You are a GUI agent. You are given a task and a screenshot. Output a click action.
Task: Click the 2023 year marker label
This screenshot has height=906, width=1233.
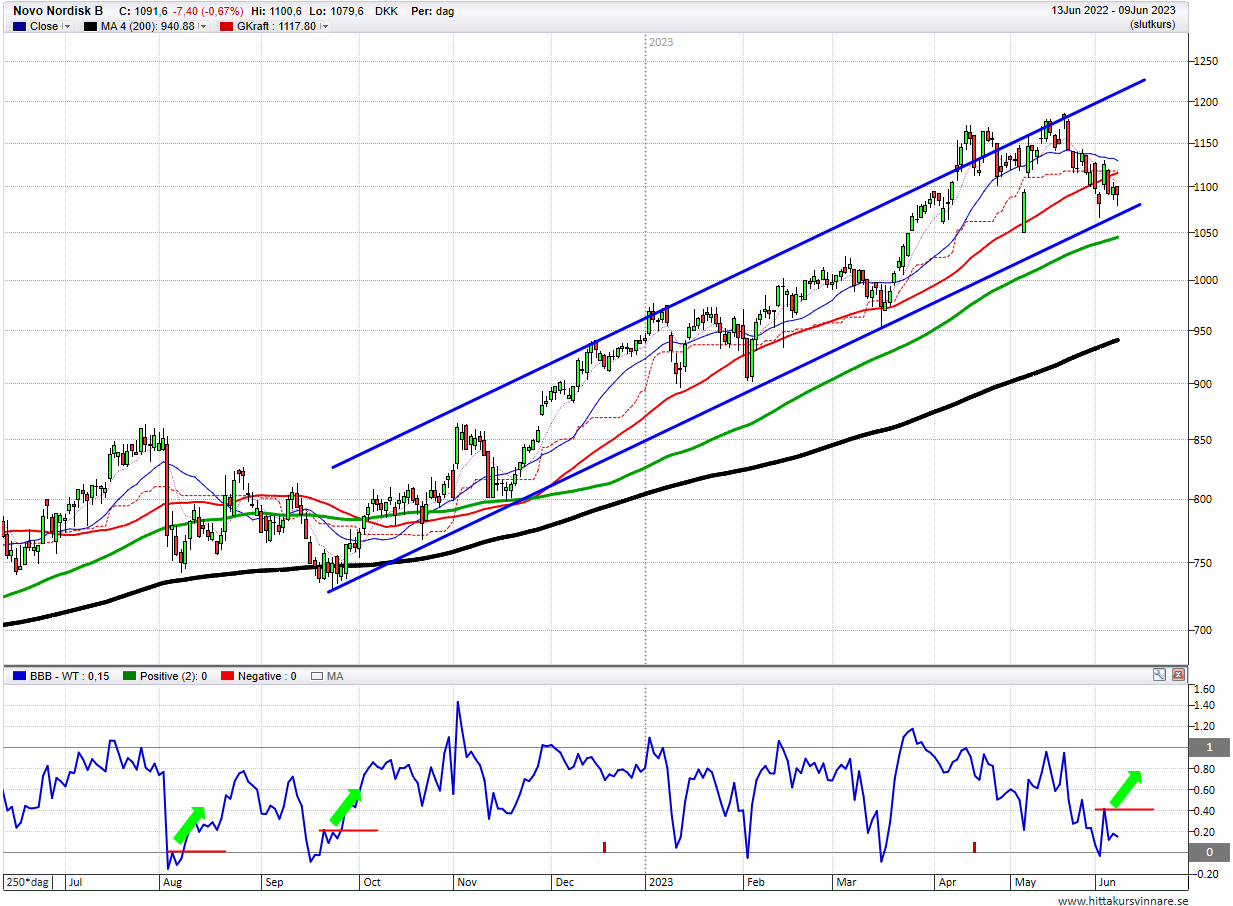(x=661, y=42)
